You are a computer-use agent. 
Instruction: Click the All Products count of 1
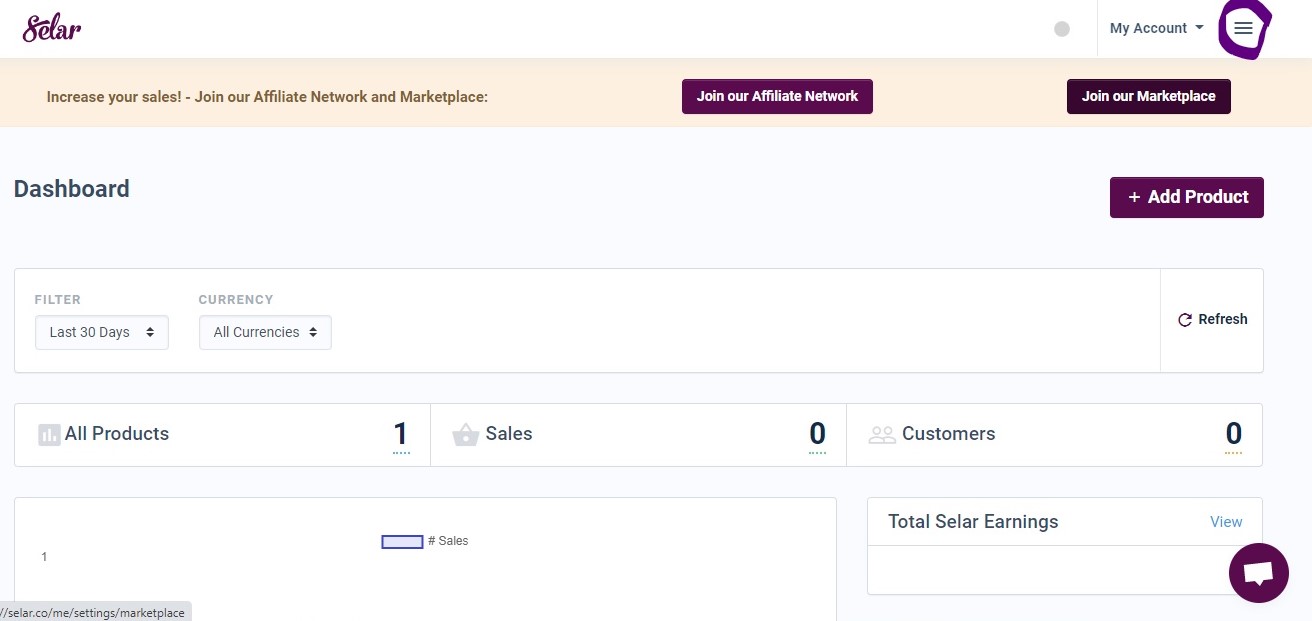click(401, 433)
